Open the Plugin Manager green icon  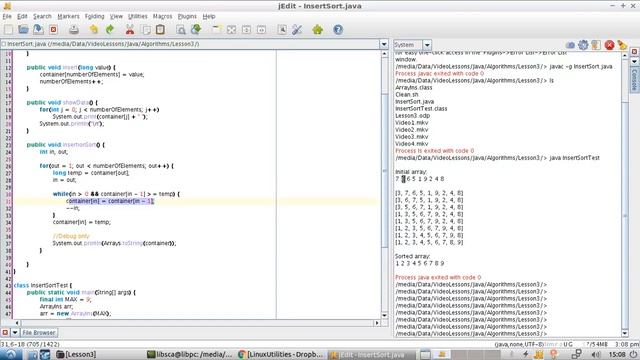point(318,29)
